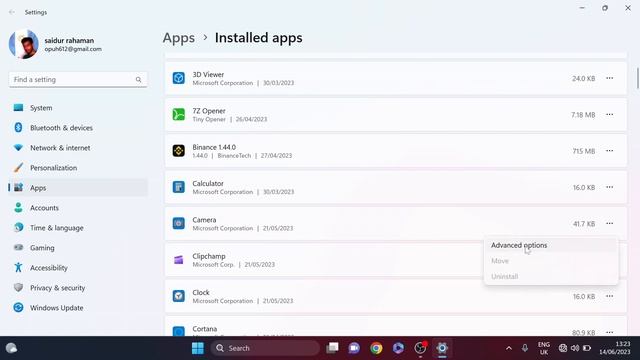Click the Cortana app icon

178,331
